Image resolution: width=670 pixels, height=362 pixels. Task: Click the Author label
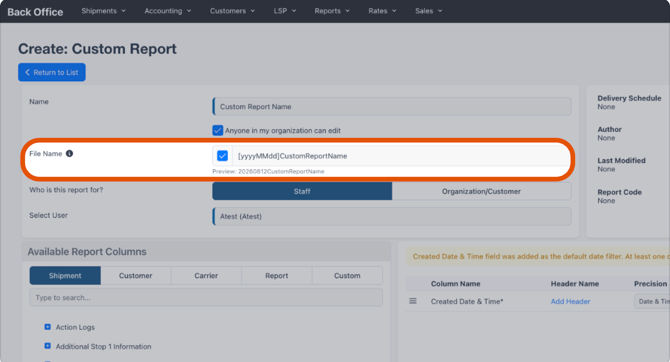tap(609, 129)
